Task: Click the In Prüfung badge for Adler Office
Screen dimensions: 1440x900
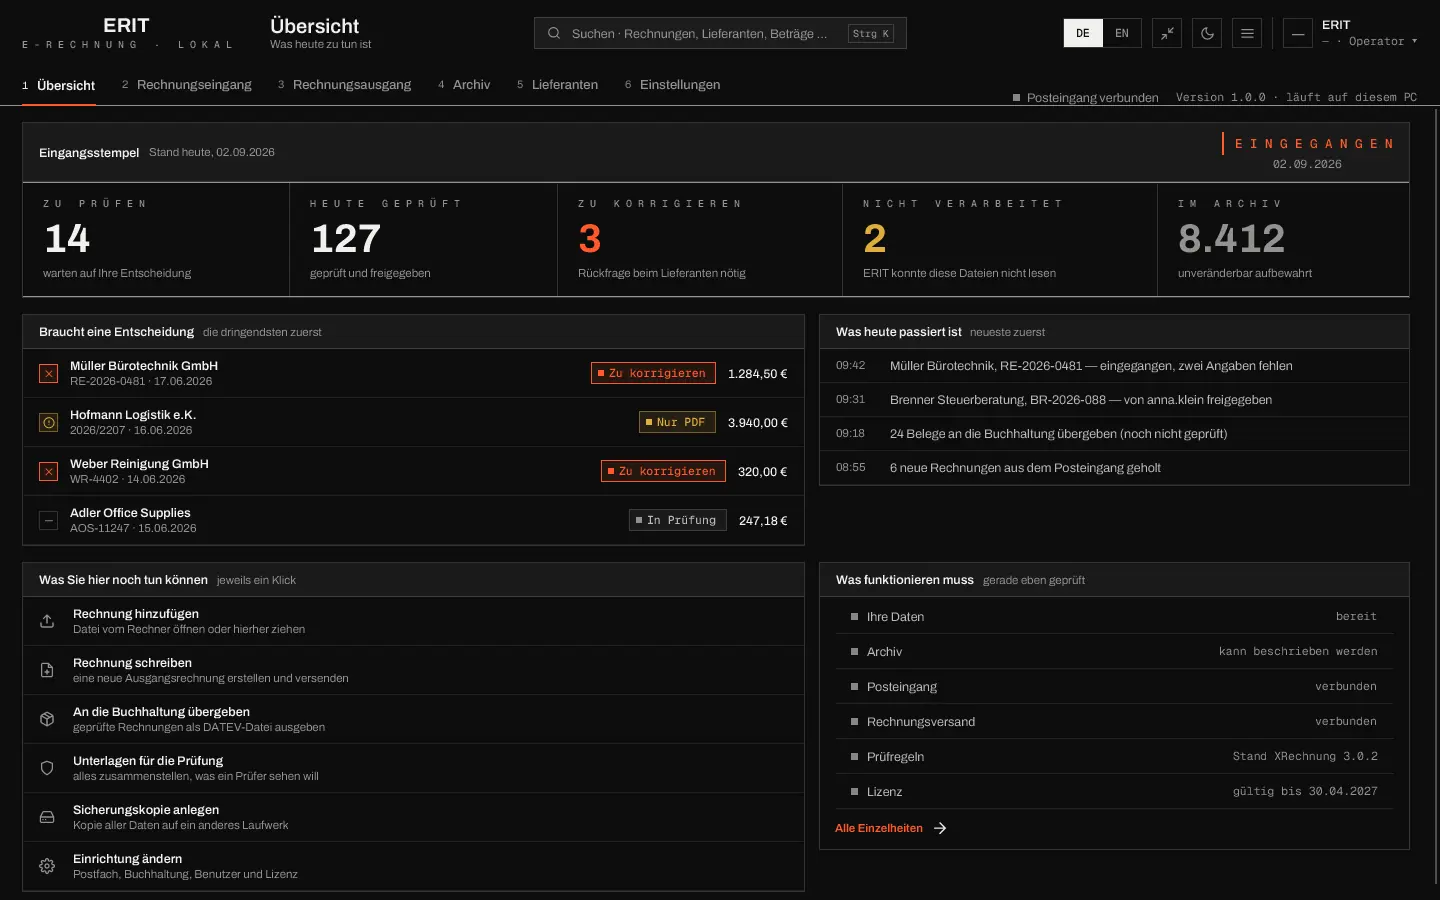Action: (677, 520)
